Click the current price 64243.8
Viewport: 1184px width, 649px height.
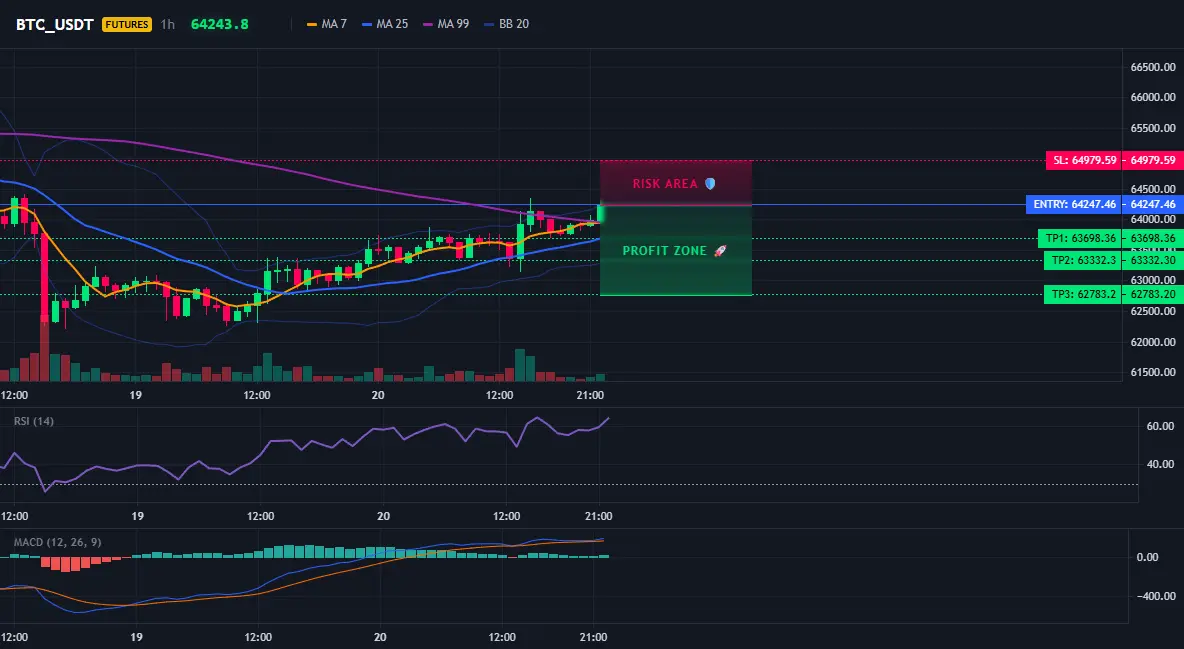[220, 24]
